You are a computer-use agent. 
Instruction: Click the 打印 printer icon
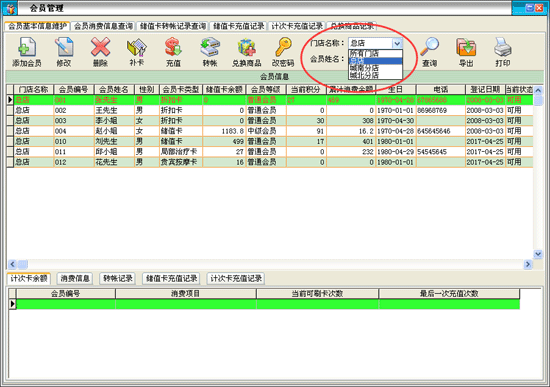503,47
